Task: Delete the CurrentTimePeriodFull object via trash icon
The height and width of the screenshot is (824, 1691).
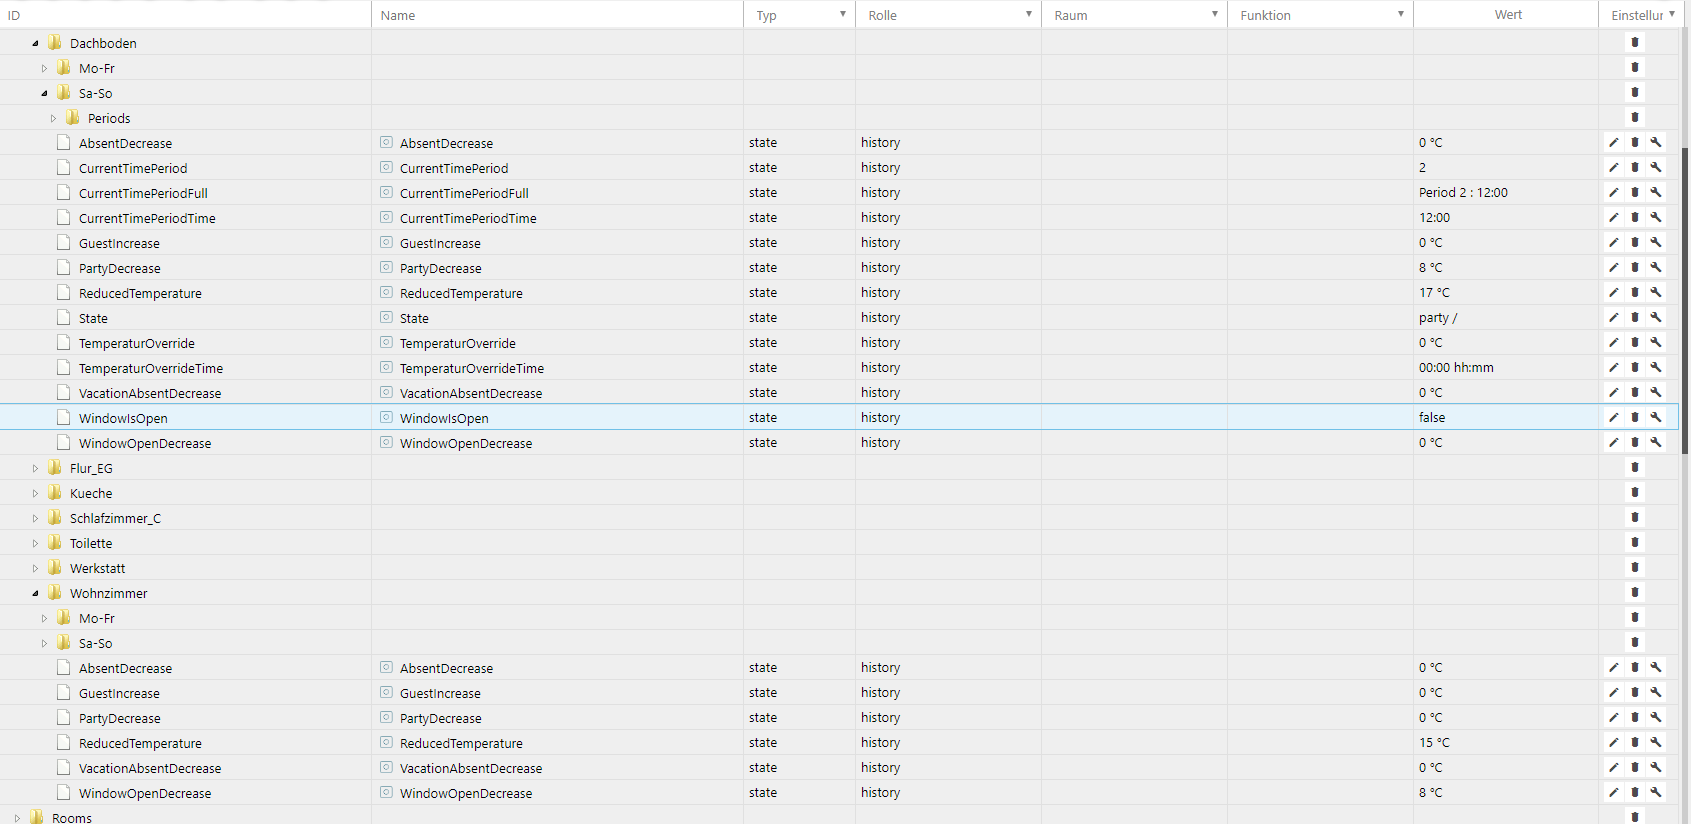Action: [x=1635, y=193]
